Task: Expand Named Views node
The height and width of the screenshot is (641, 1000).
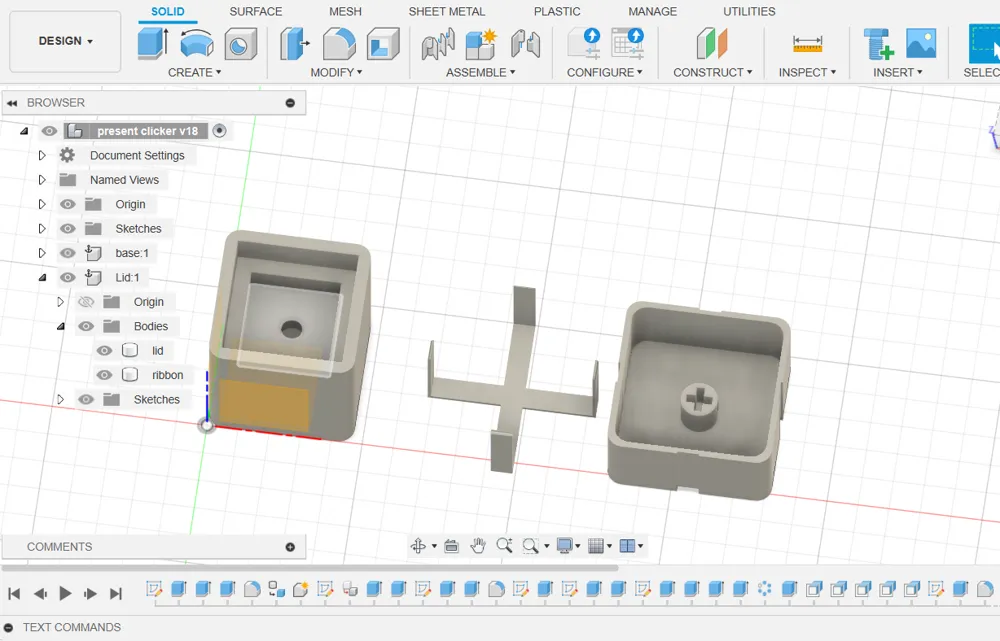Action: (x=42, y=180)
